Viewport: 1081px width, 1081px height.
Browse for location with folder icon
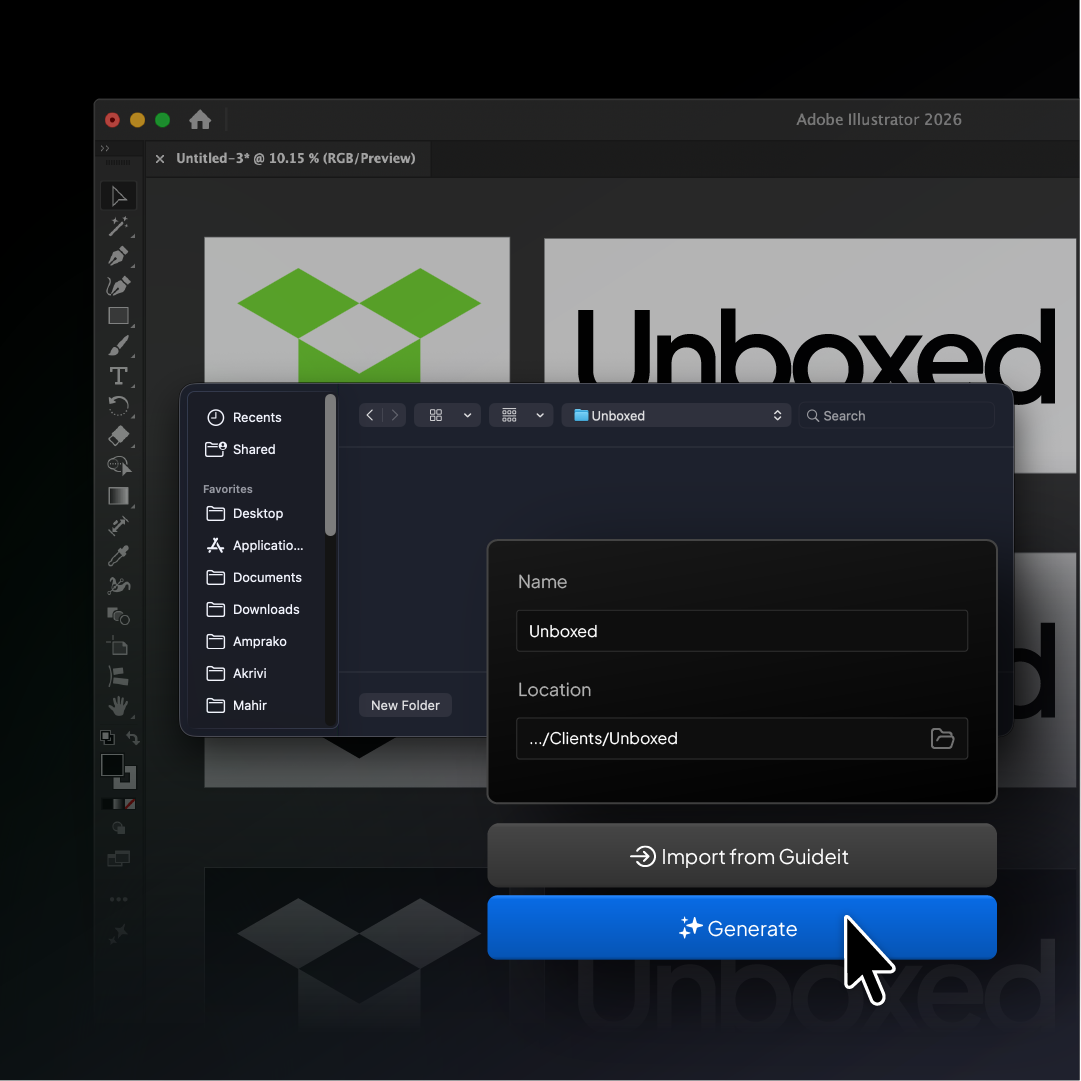point(942,738)
